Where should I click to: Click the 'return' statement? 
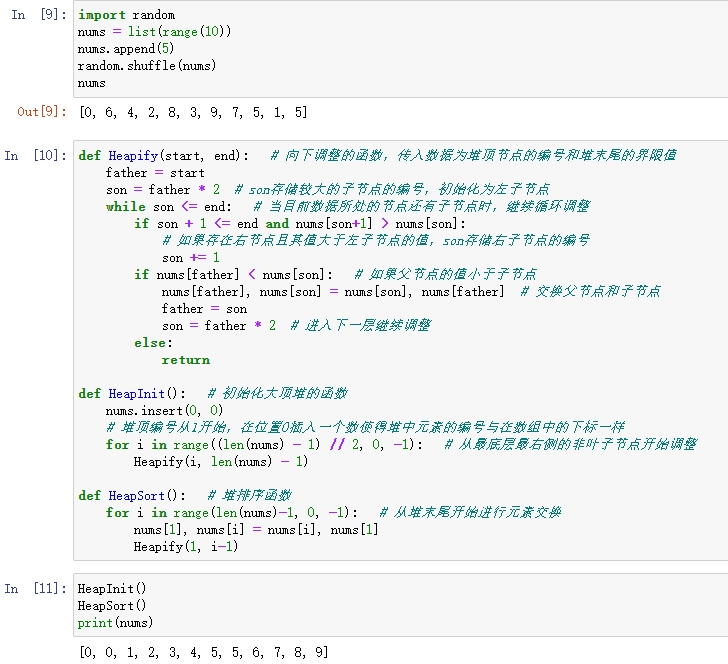point(186,360)
